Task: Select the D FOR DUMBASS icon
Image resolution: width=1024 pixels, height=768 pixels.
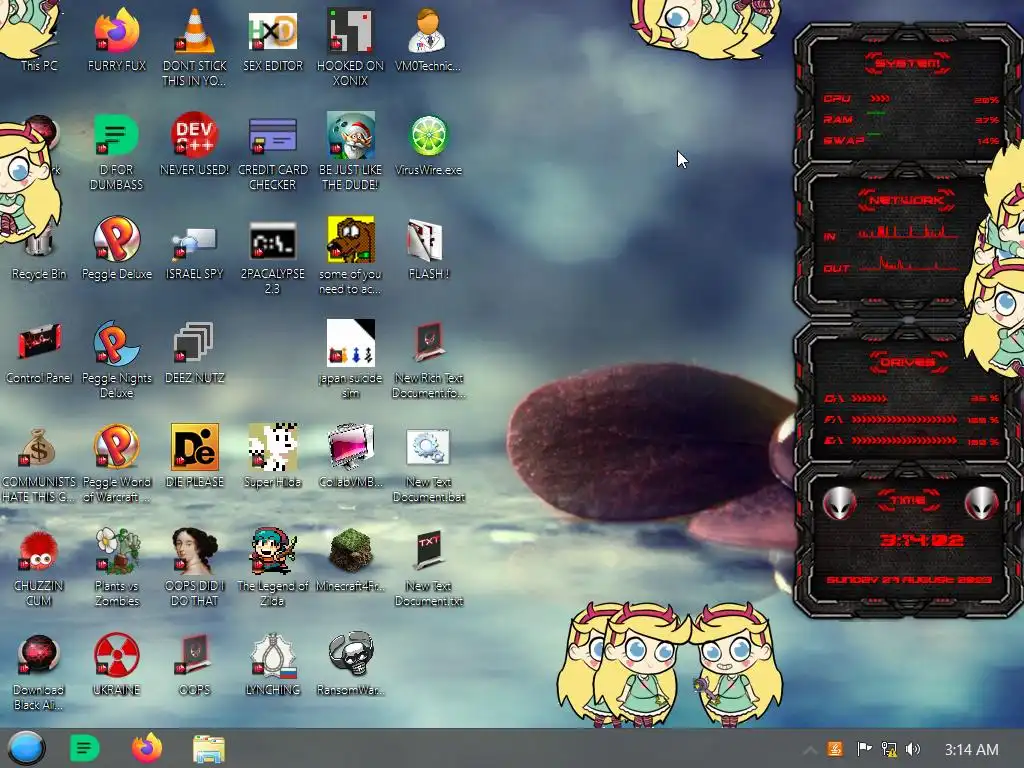Action: pyautogui.click(x=116, y=152)
